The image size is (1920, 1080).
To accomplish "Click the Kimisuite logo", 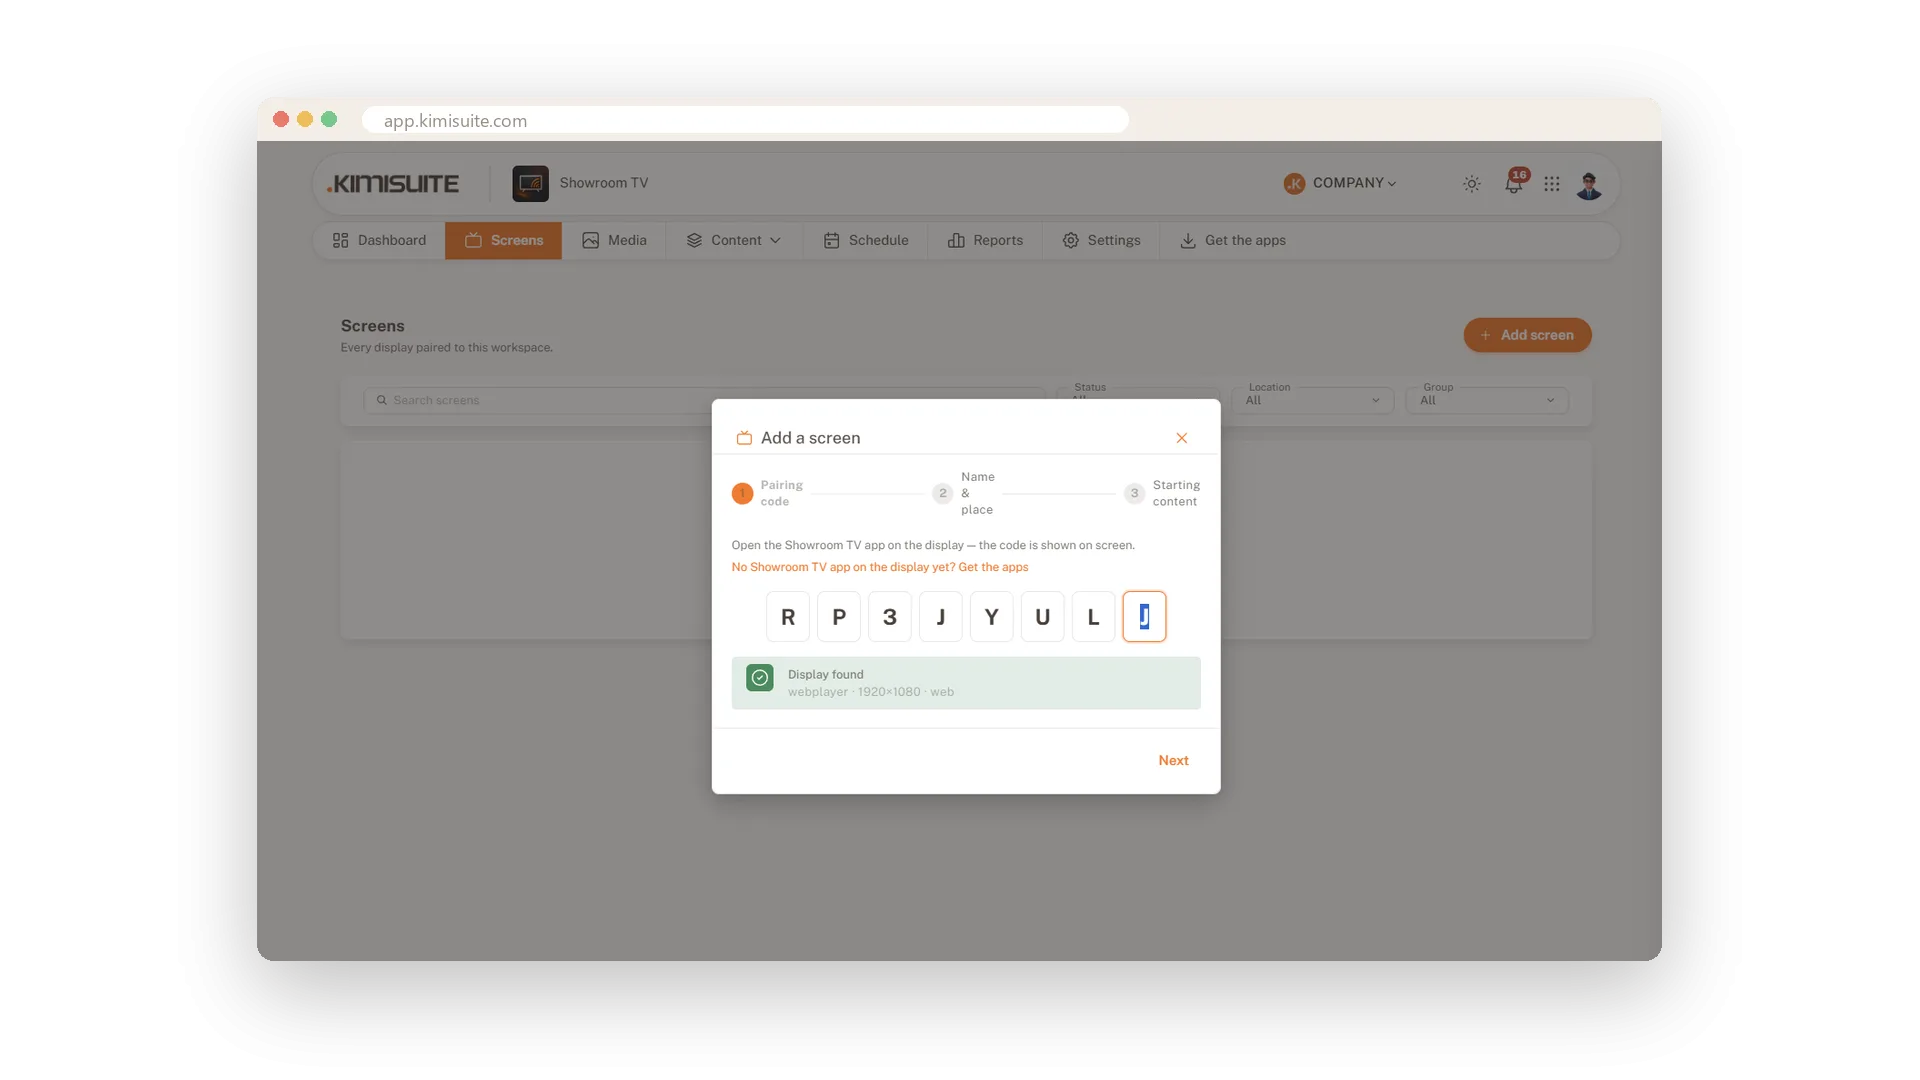I will tap(393, 184).
